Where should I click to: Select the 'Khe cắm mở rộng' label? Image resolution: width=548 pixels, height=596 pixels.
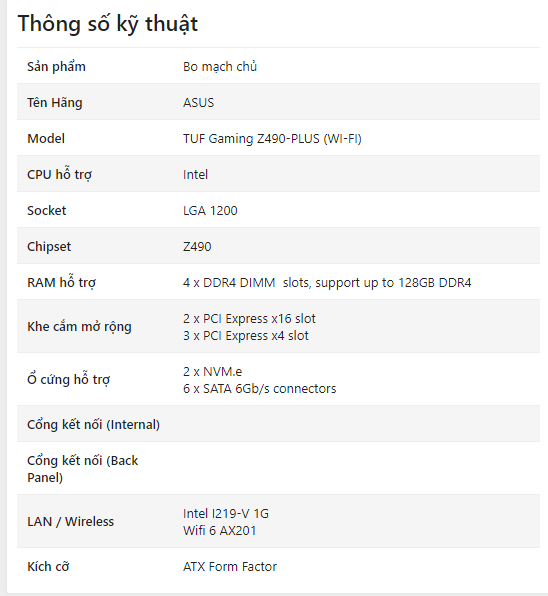point(79,327)
